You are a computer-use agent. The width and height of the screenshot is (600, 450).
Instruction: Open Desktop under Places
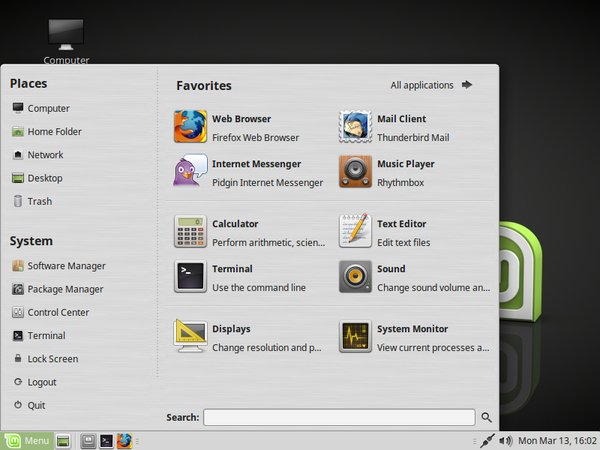click(x=37, y=178)
